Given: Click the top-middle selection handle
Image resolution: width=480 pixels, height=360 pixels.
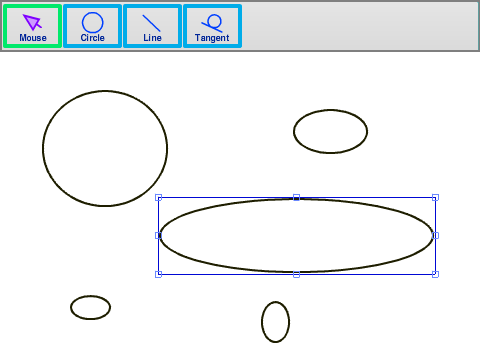Looking at the screenshot, I should point(296,198).
